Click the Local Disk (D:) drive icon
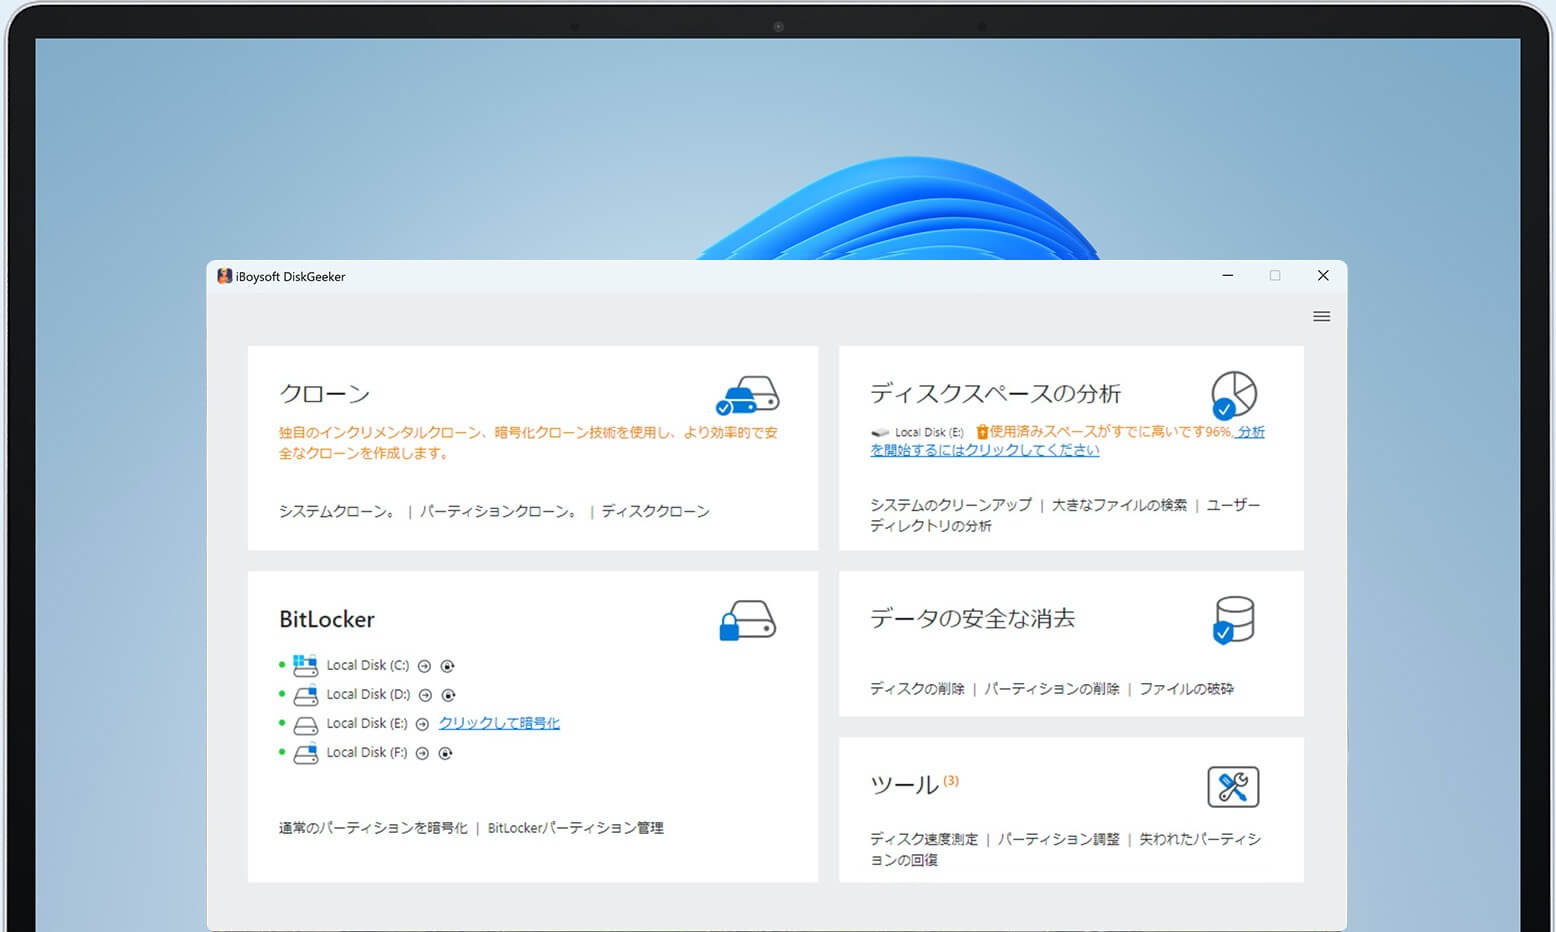This screenshot has height=932, width=1556. coord(305,694)
